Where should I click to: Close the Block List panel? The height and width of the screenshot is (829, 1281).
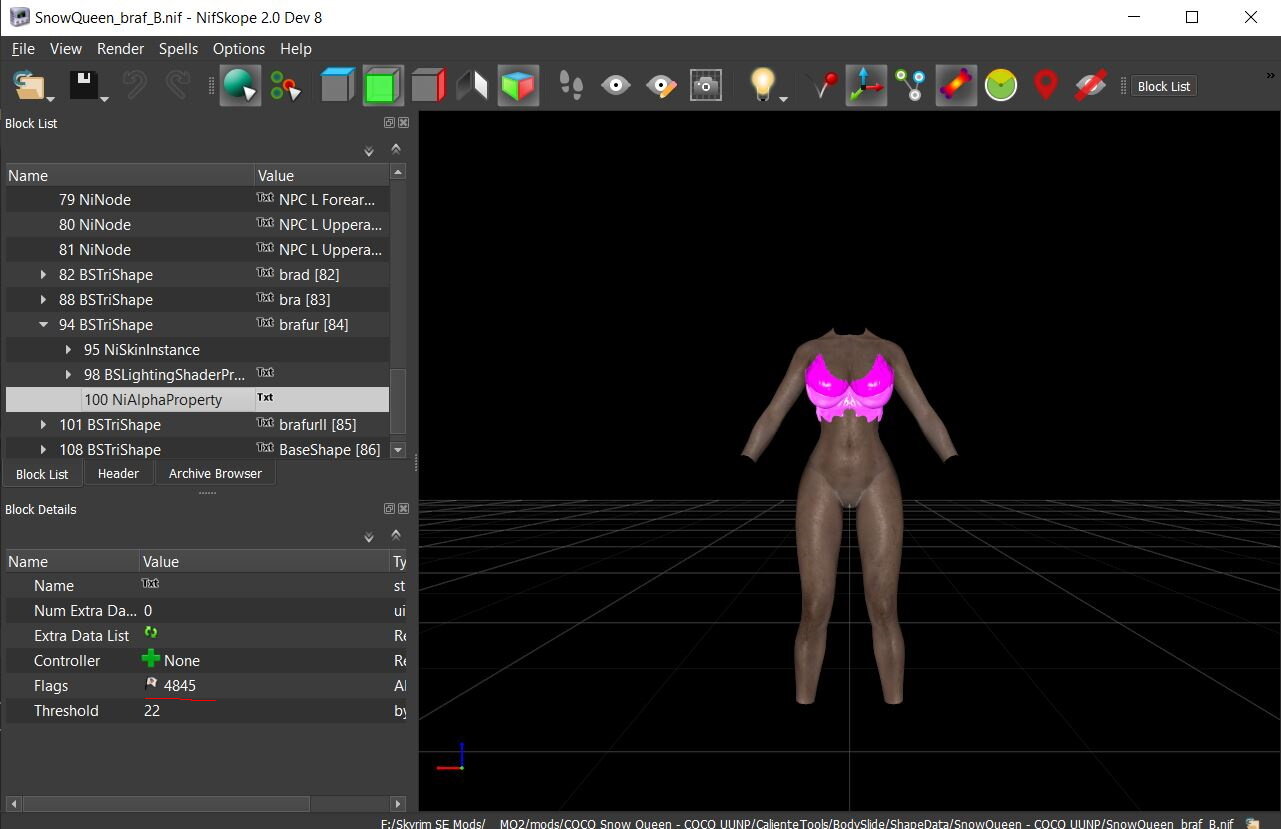pos(403,123)
